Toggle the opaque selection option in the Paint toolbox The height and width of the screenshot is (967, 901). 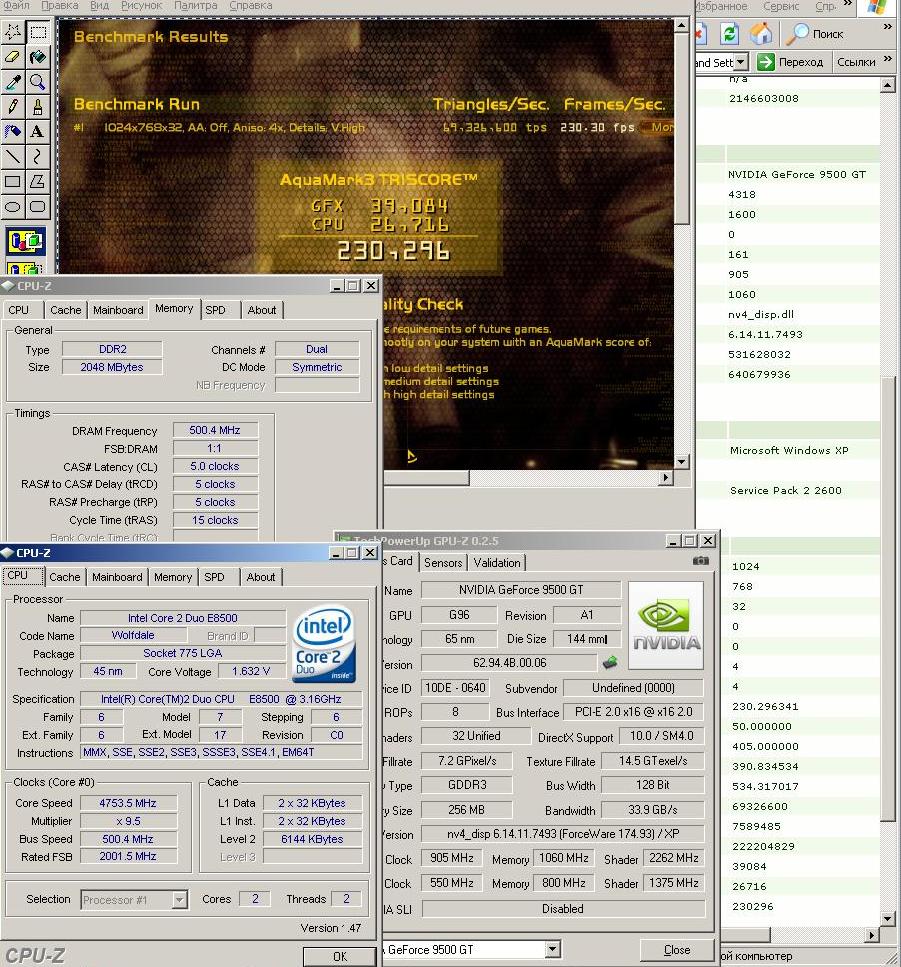tap(25, 241)
